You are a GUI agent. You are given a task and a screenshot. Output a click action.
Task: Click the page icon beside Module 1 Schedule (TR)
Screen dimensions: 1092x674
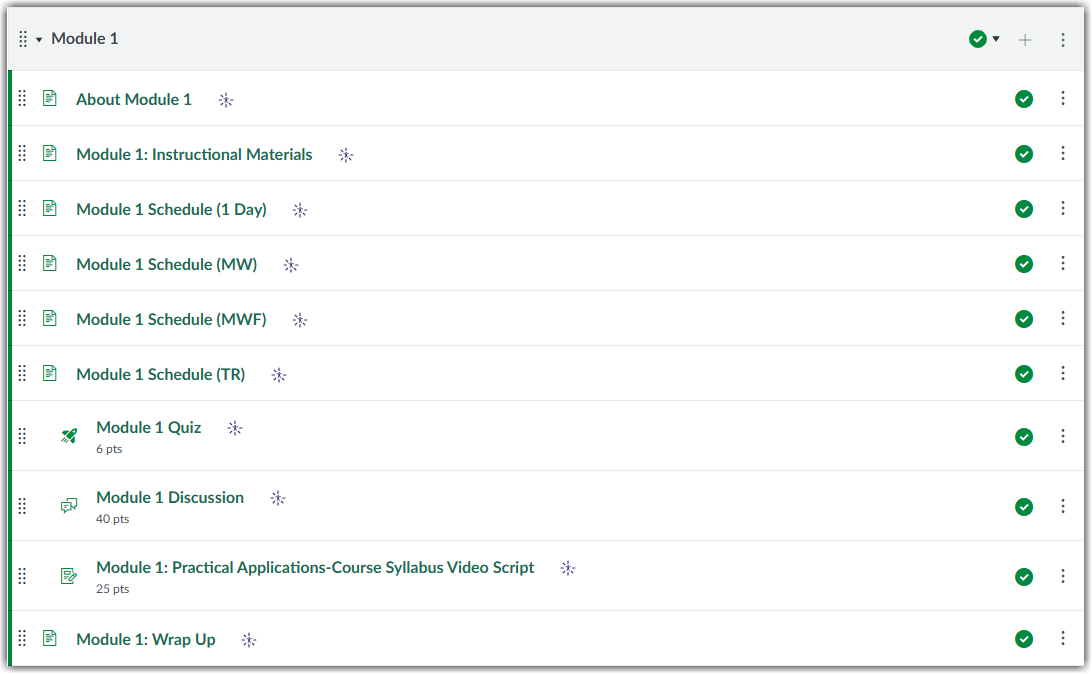tap(50, 373)
